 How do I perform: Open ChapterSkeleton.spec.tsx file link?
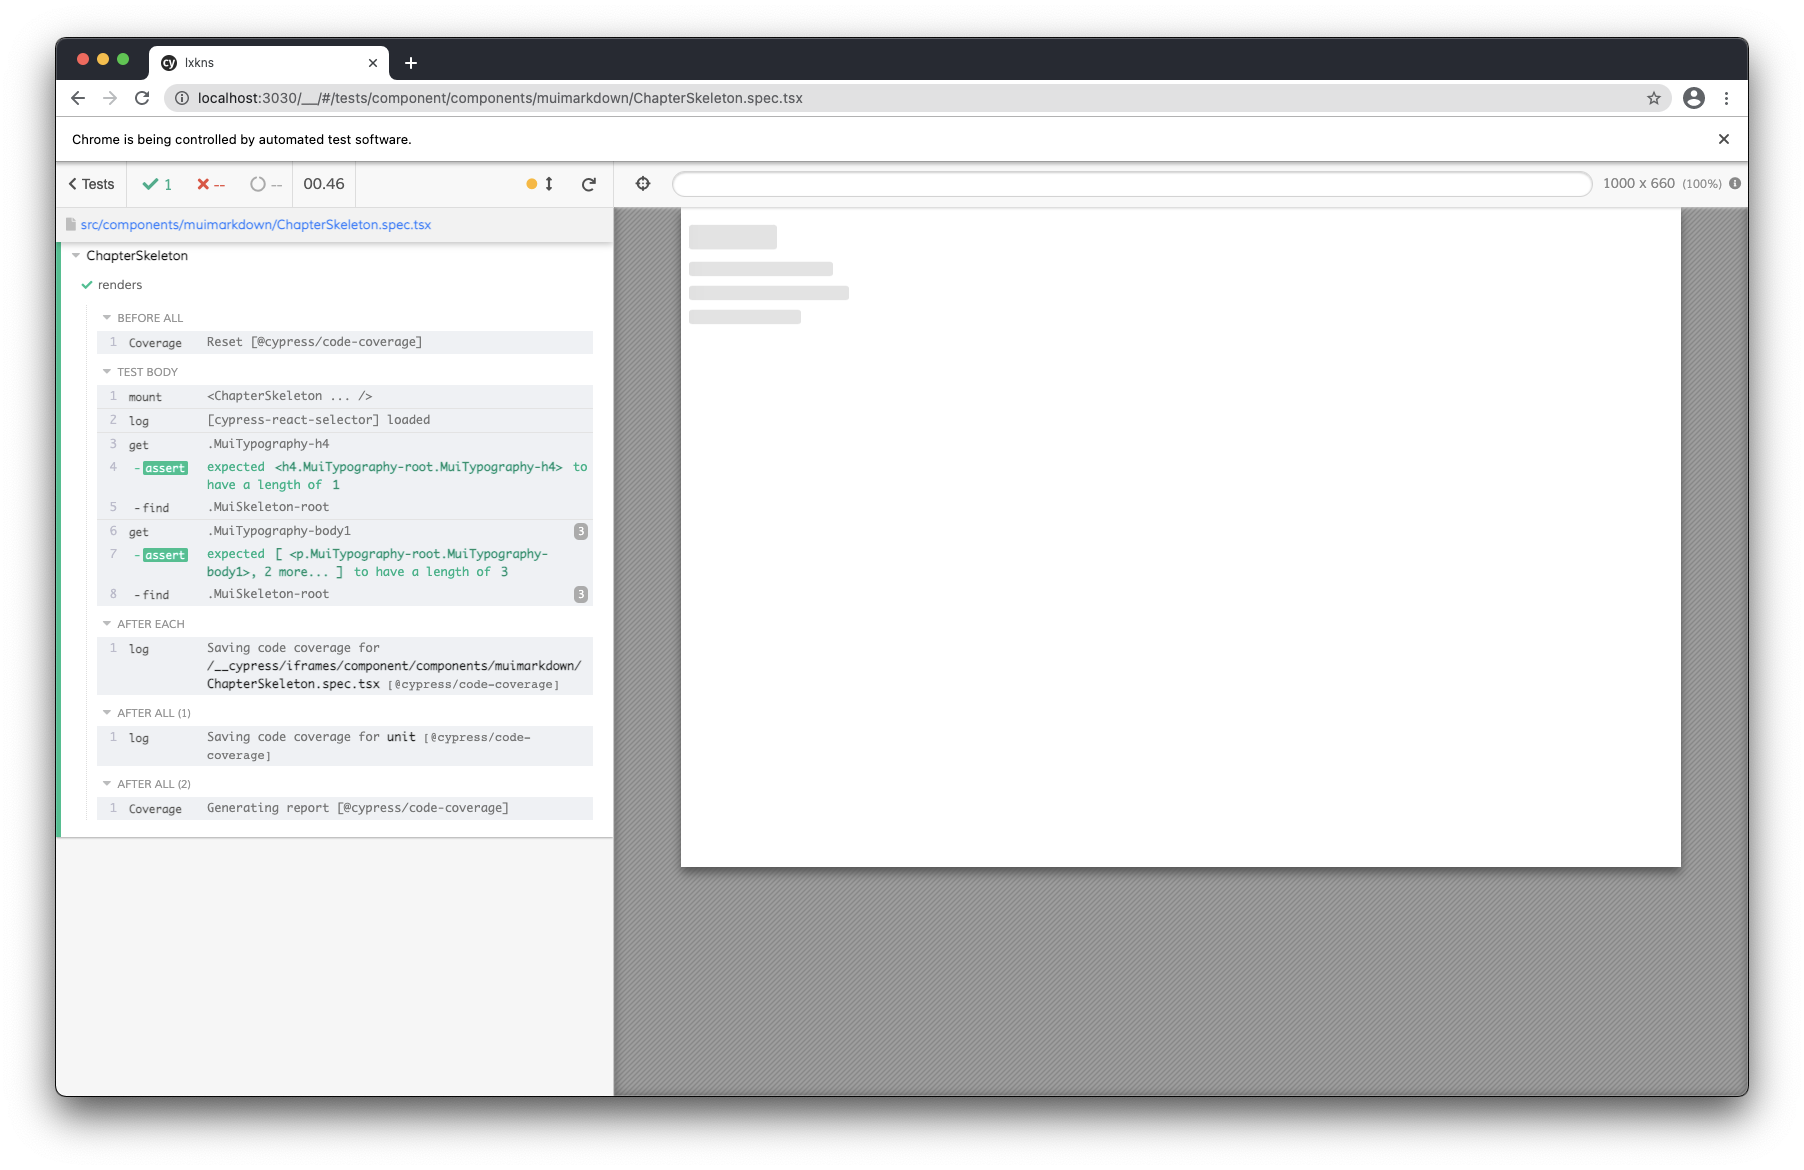(x=256, y=225)
